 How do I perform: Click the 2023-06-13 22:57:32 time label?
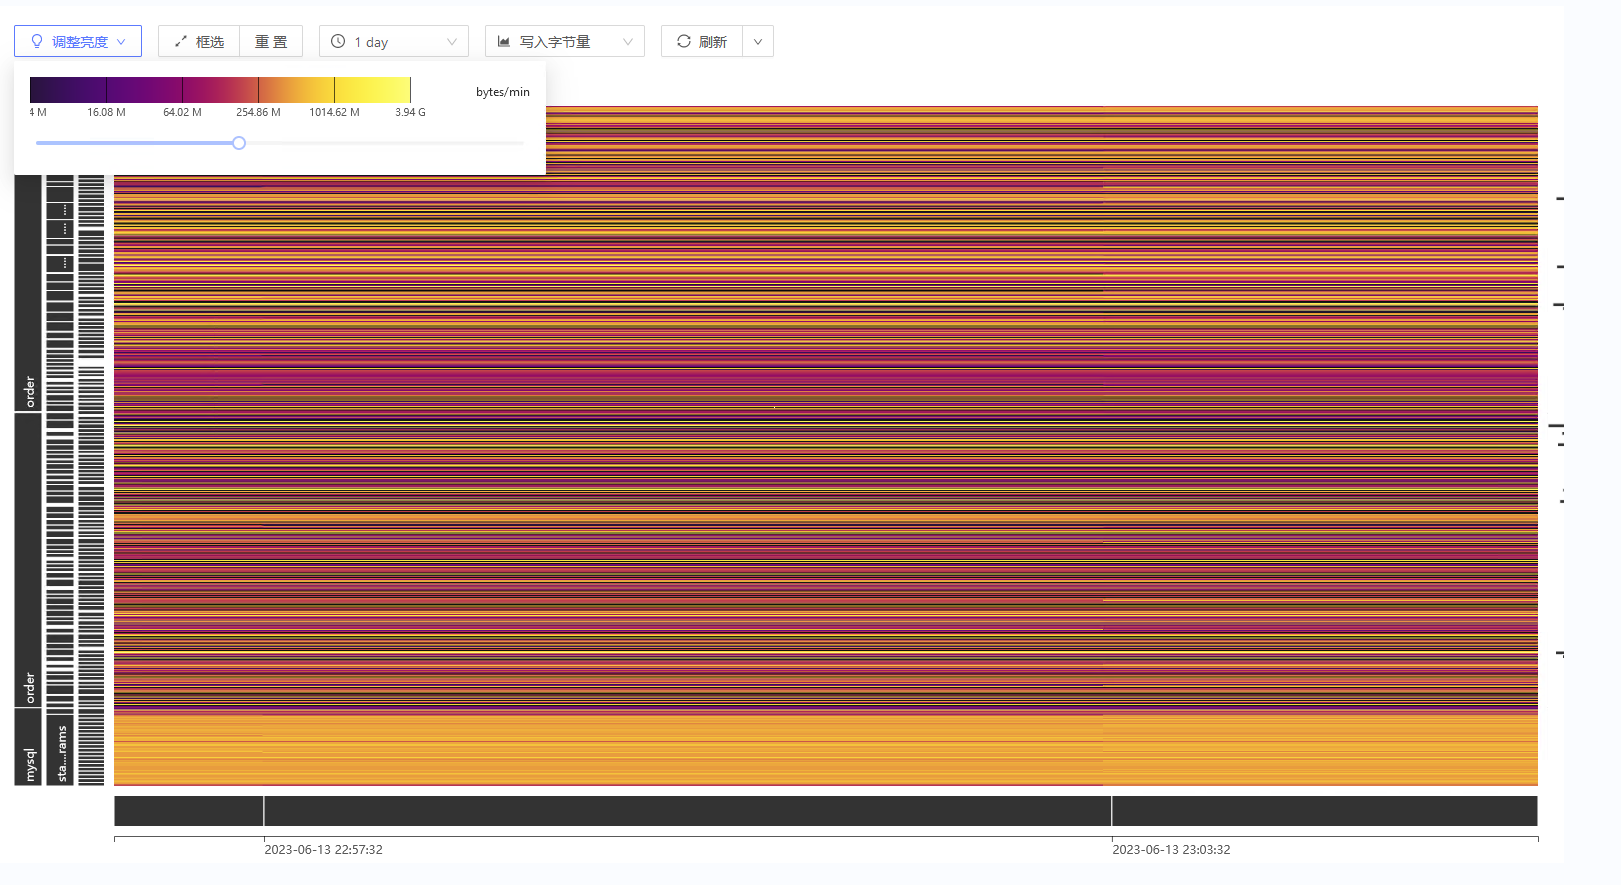(323, 850)
